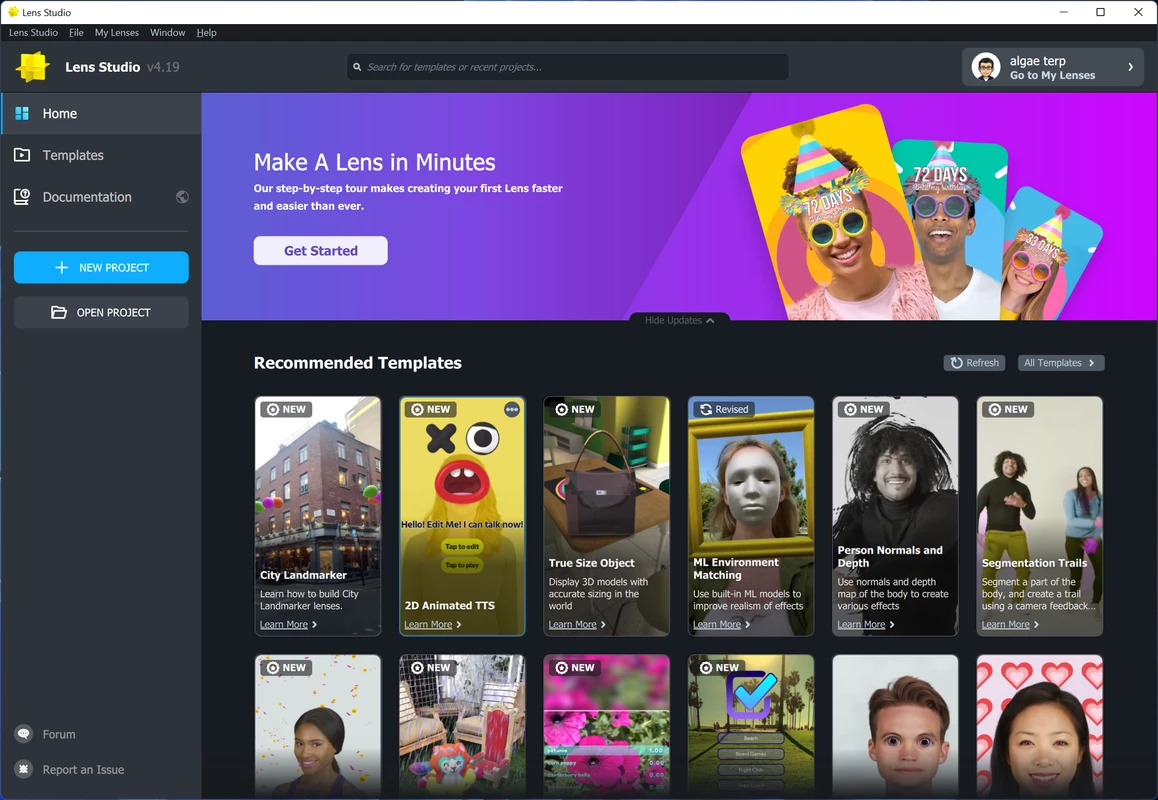The image size is (1158, 800).
Task: Click the algae terp avatar picture
Action: coord(985,67)
